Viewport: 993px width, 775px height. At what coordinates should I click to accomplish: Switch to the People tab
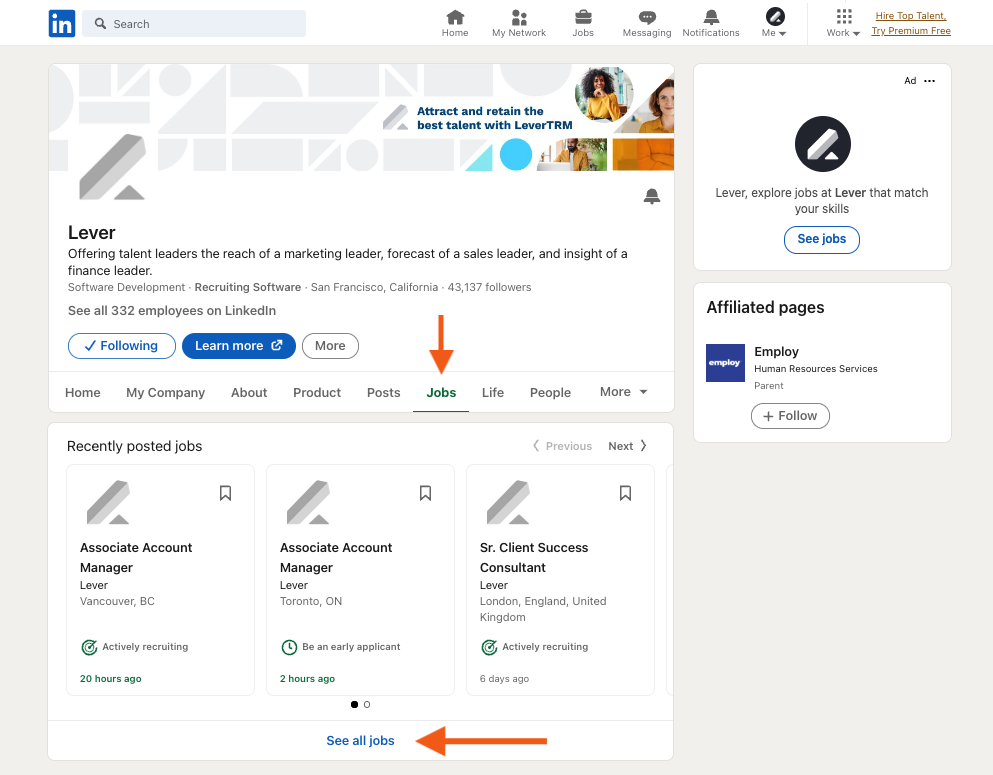[550, 393]
